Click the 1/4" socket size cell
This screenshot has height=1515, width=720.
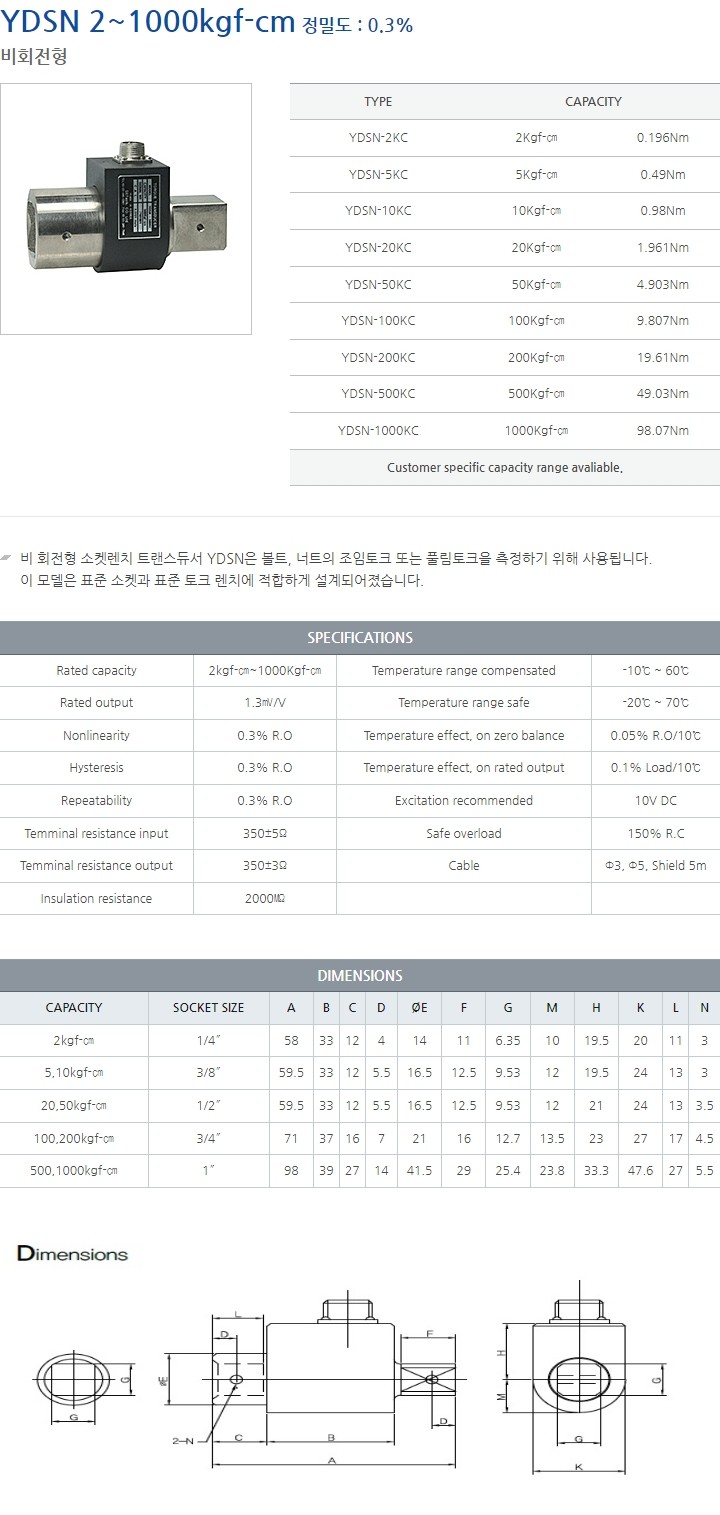208,1040
